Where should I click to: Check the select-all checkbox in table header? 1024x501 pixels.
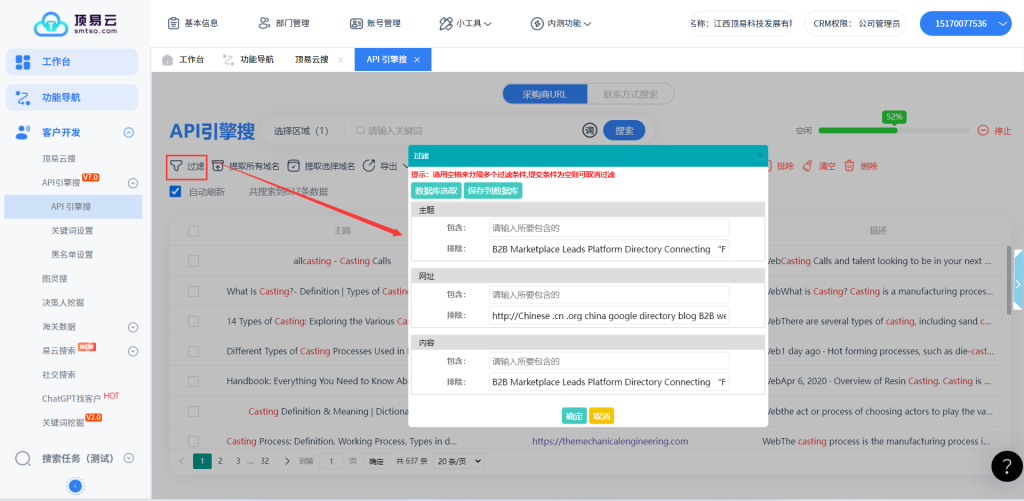click(194, 231)
